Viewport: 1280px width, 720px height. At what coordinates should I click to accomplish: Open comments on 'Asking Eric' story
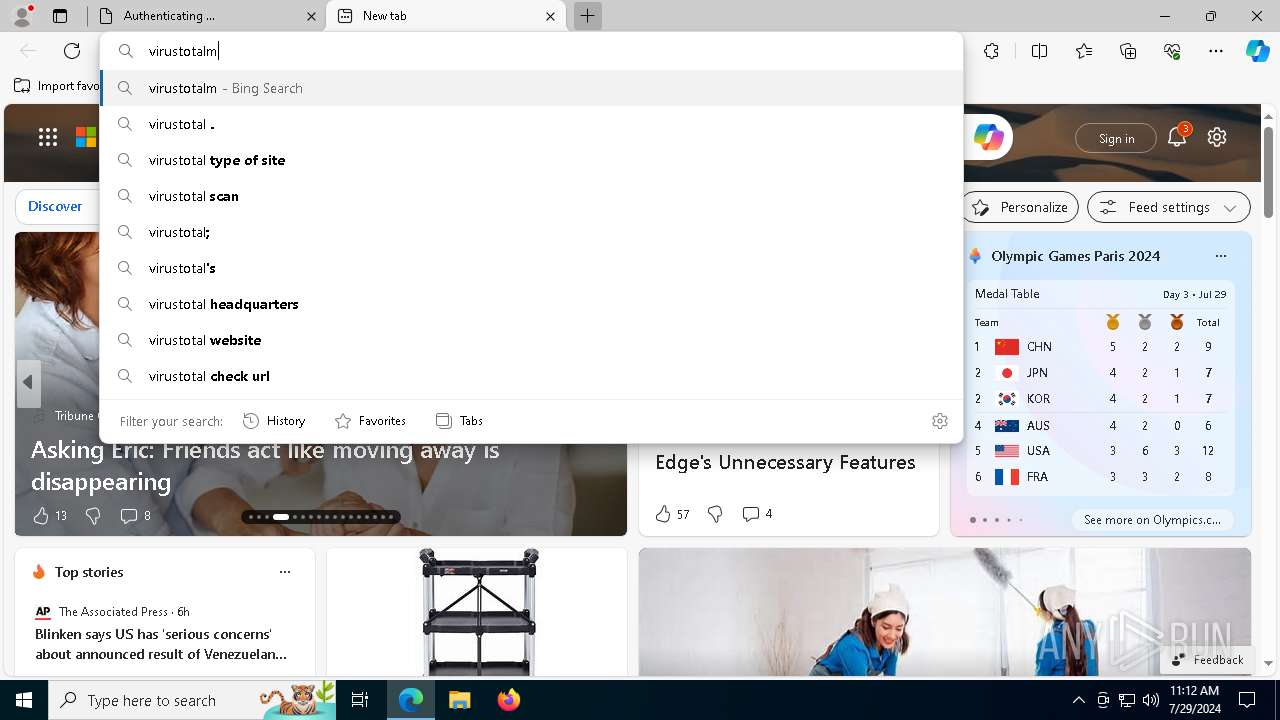click(x=136, y=516)
